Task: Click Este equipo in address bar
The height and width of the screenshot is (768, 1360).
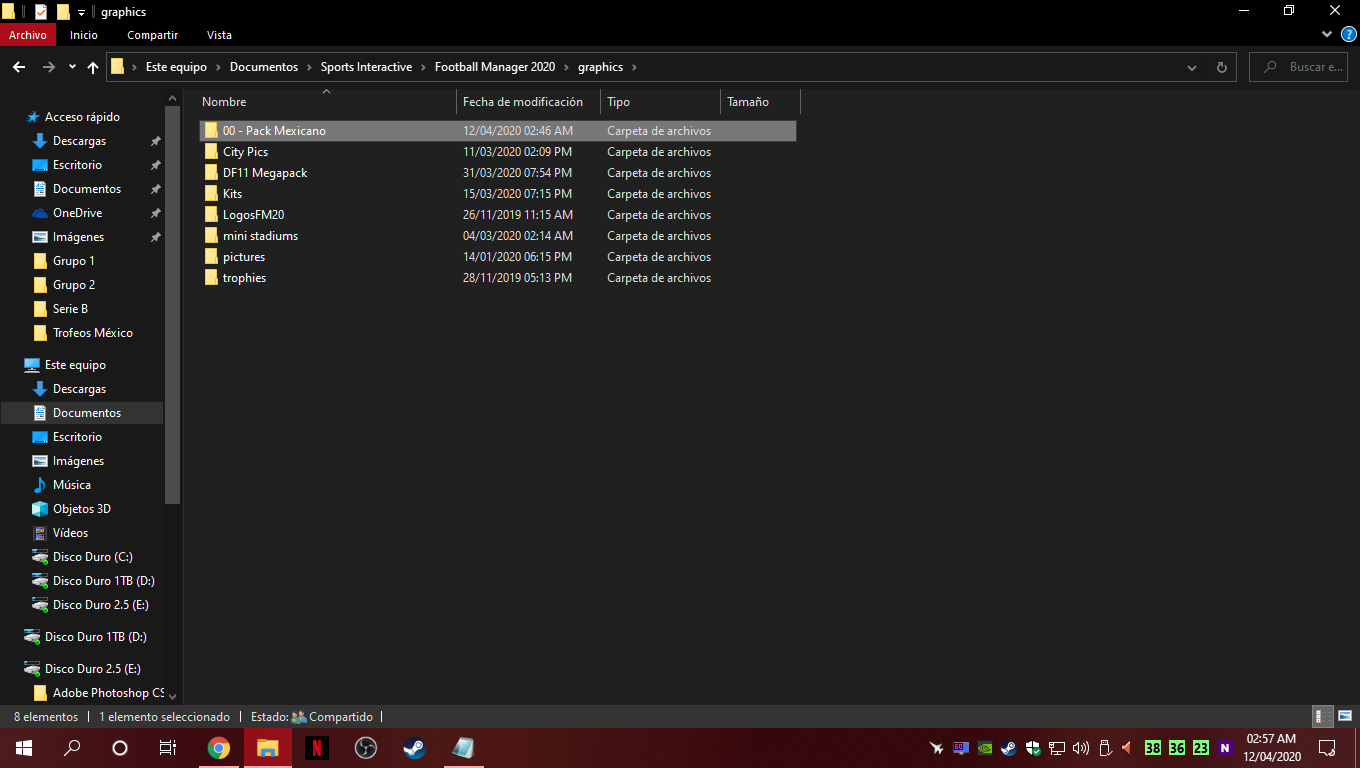Action: pyautogui.click(x=176, y=67)
